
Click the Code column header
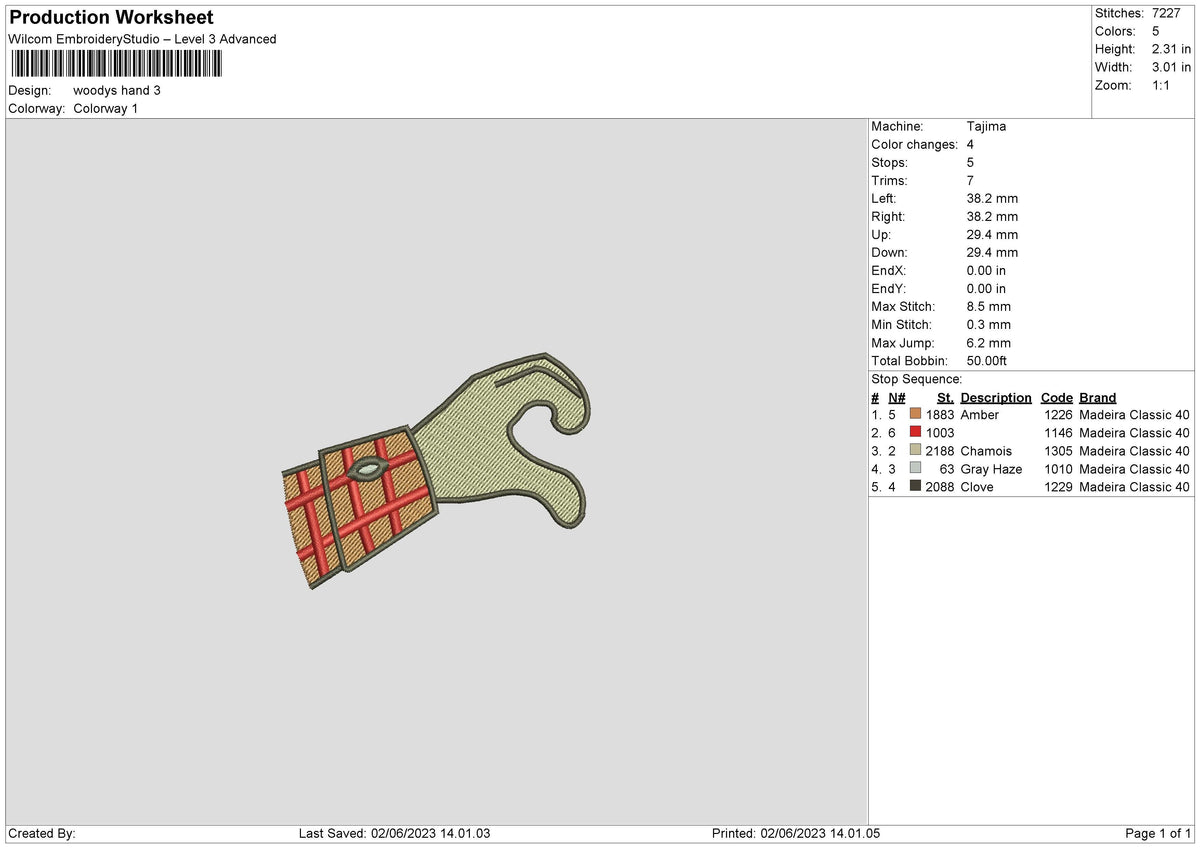1056,398
